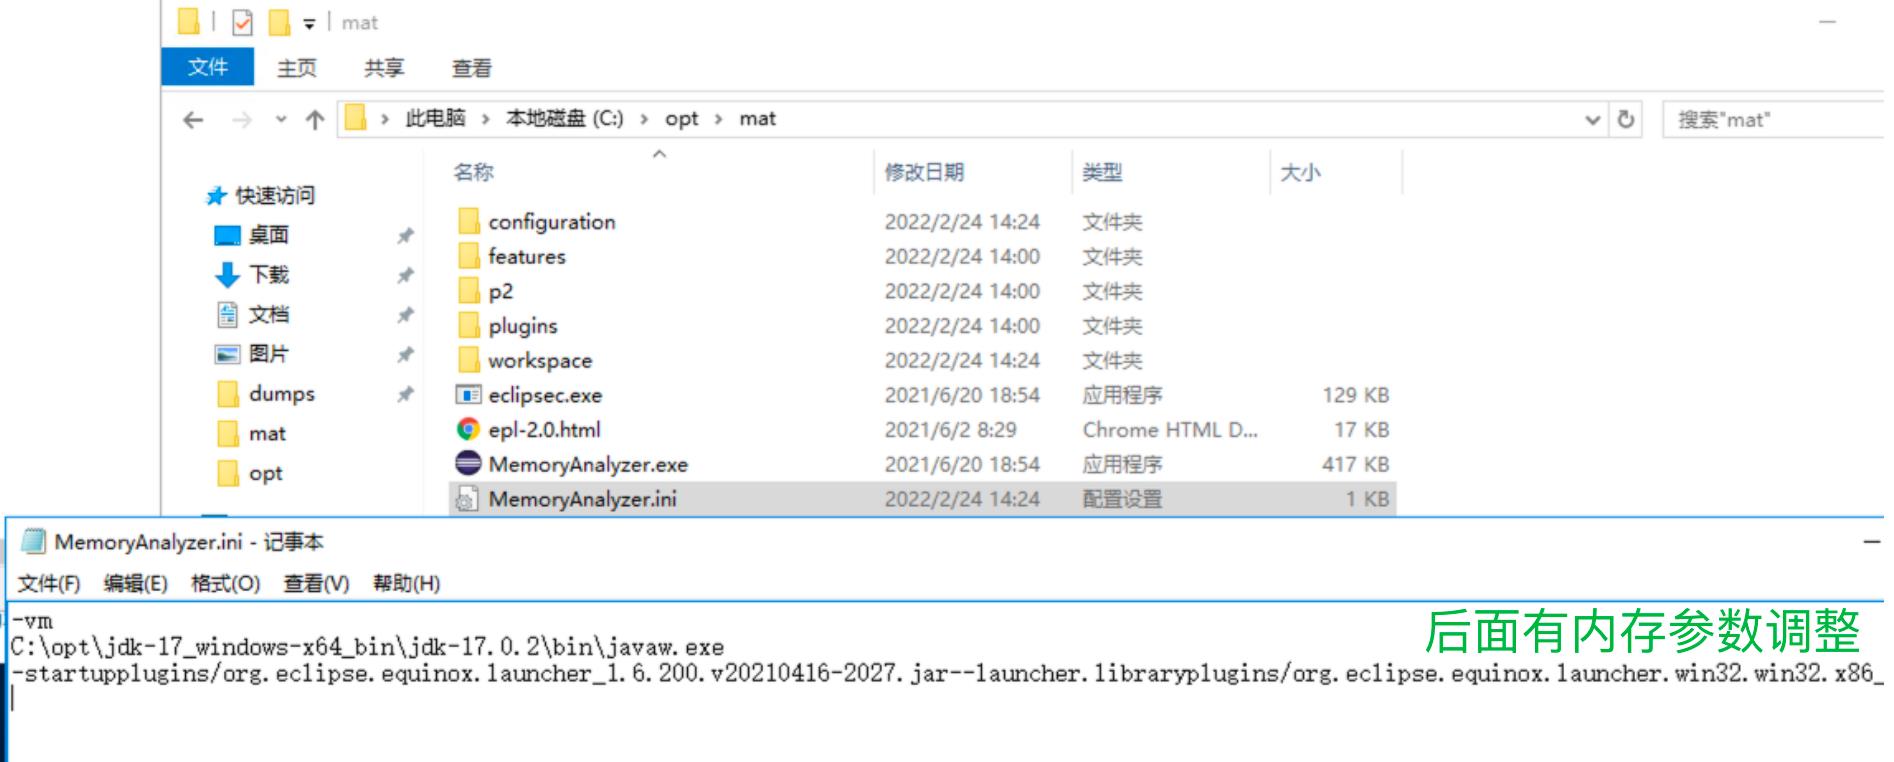This screenshot has width=1894, height=762.
Task: Open Notepad 格式(O) menu
Action: pos(225,583)
